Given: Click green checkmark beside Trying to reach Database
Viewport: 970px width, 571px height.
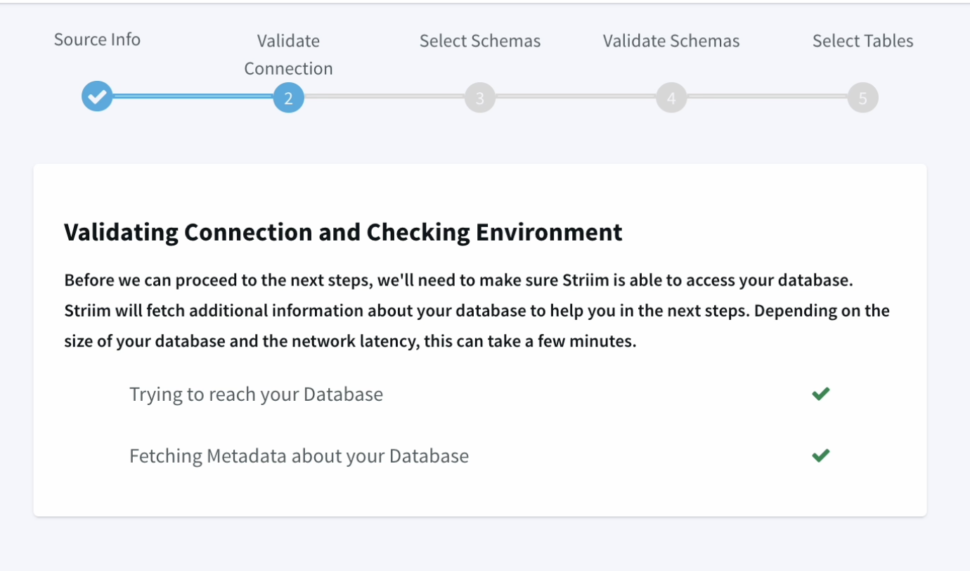Looking at the screenshot, I should tap(821, 394).
